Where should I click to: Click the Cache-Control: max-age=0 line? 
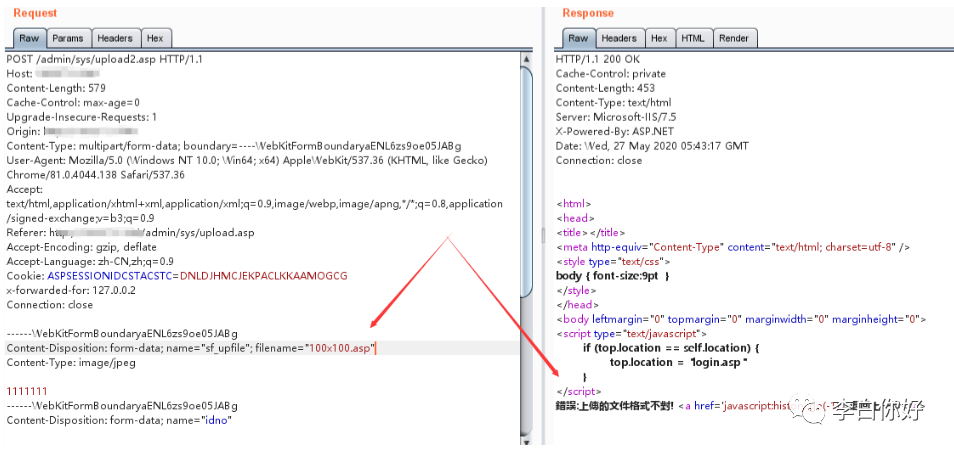(x=72, y=103)
